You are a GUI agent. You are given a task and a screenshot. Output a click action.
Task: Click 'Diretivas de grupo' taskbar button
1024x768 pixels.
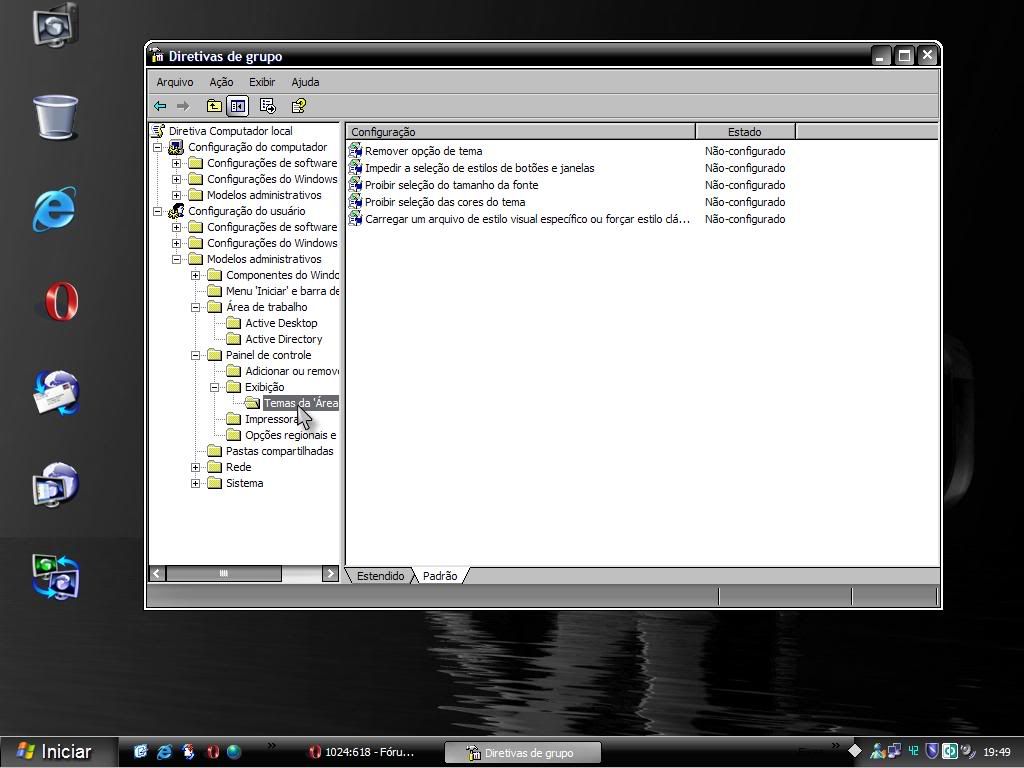[522, 752]
